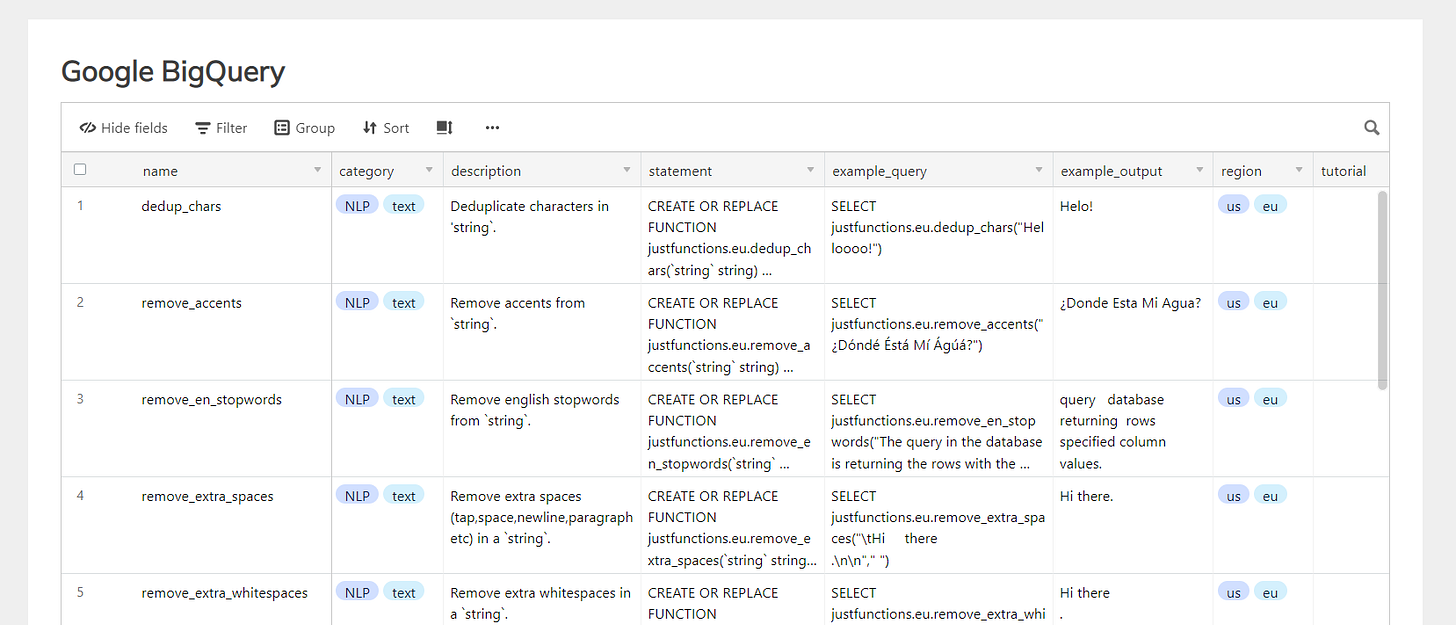Click the NLP tag in dedup_chars row
The image size is (1456, 625).
point(357,205)
